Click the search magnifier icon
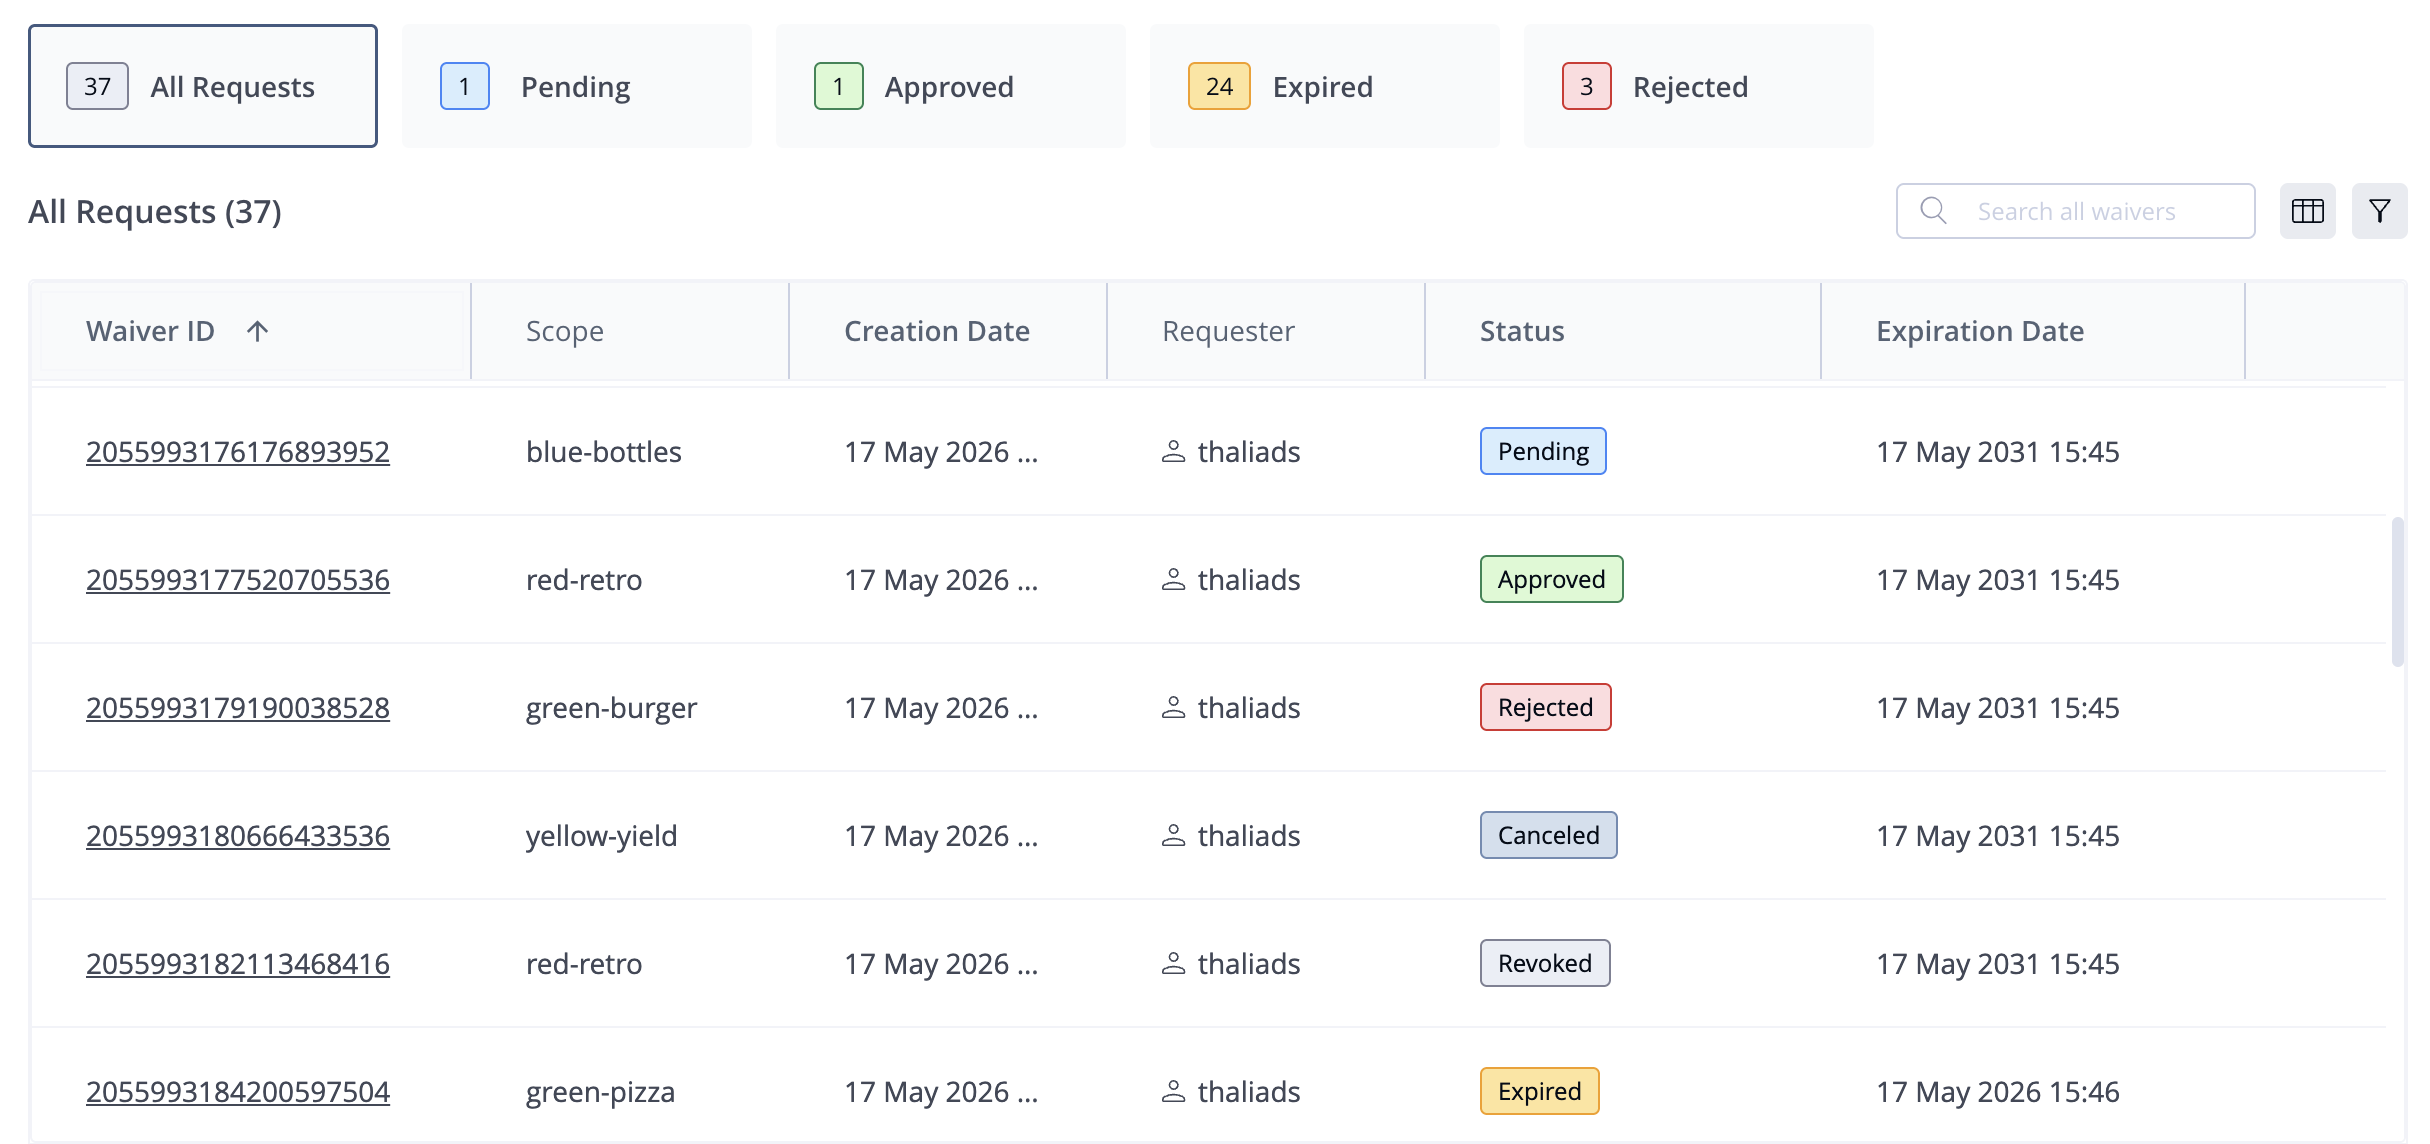This screenshot has width=2430, height=1144. [x=1934, y=211]
